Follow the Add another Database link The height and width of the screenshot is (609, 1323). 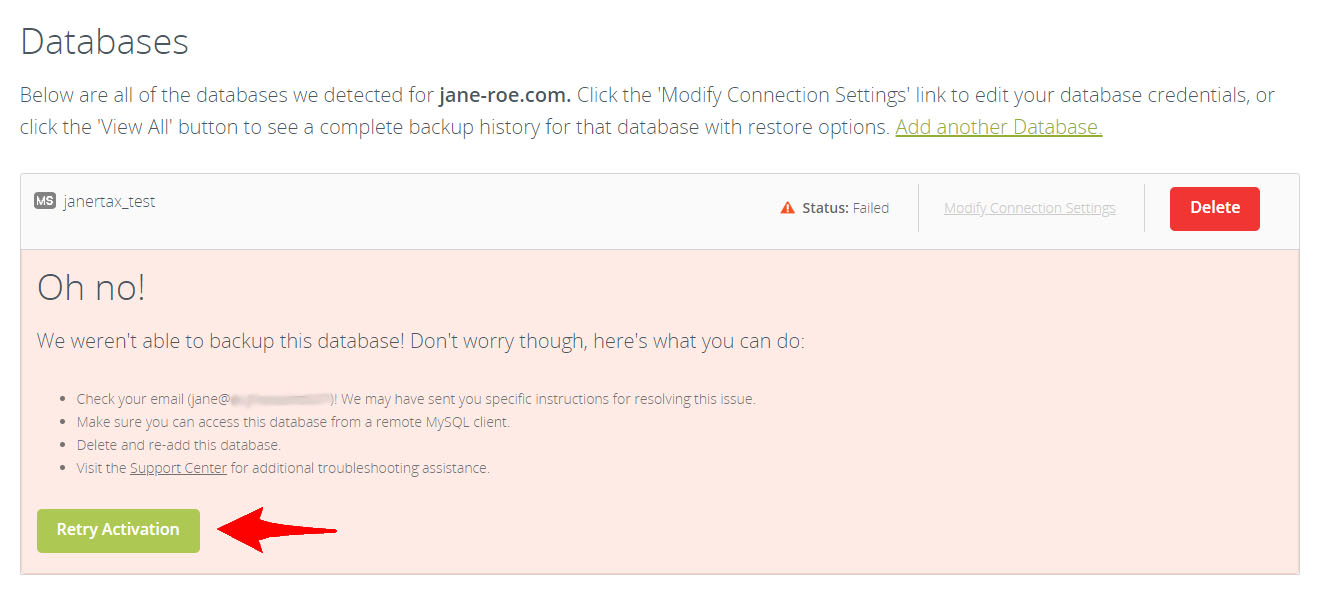(998, 127)
